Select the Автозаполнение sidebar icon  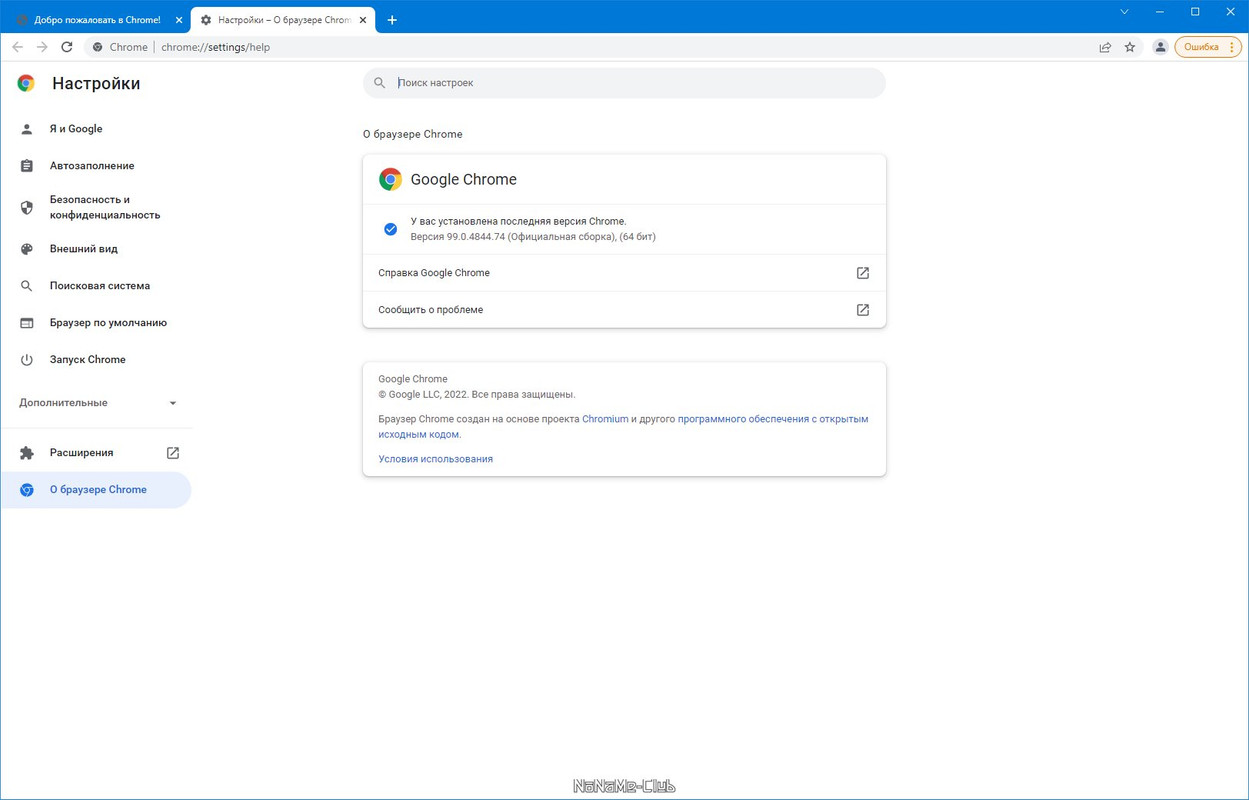tap(91, 165)
